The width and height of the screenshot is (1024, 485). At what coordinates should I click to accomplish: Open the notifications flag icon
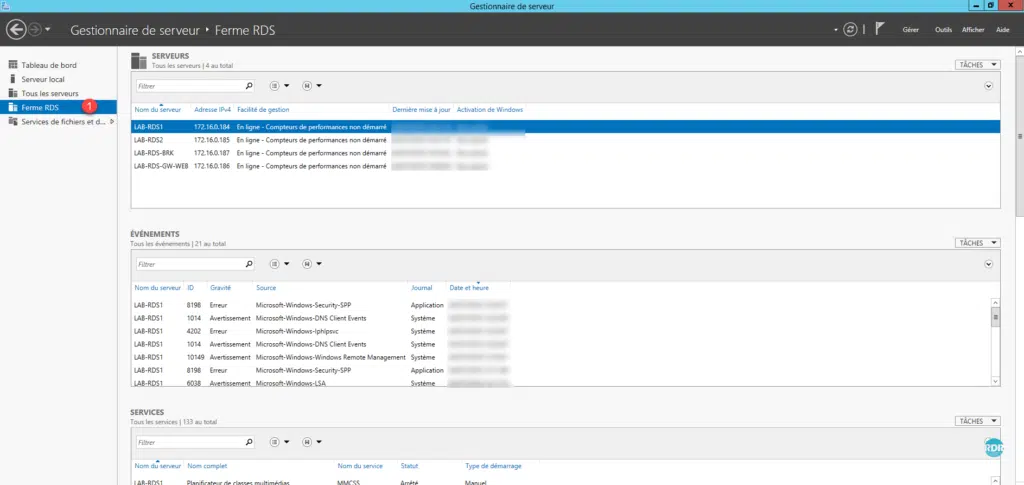[x=880, y=29]
